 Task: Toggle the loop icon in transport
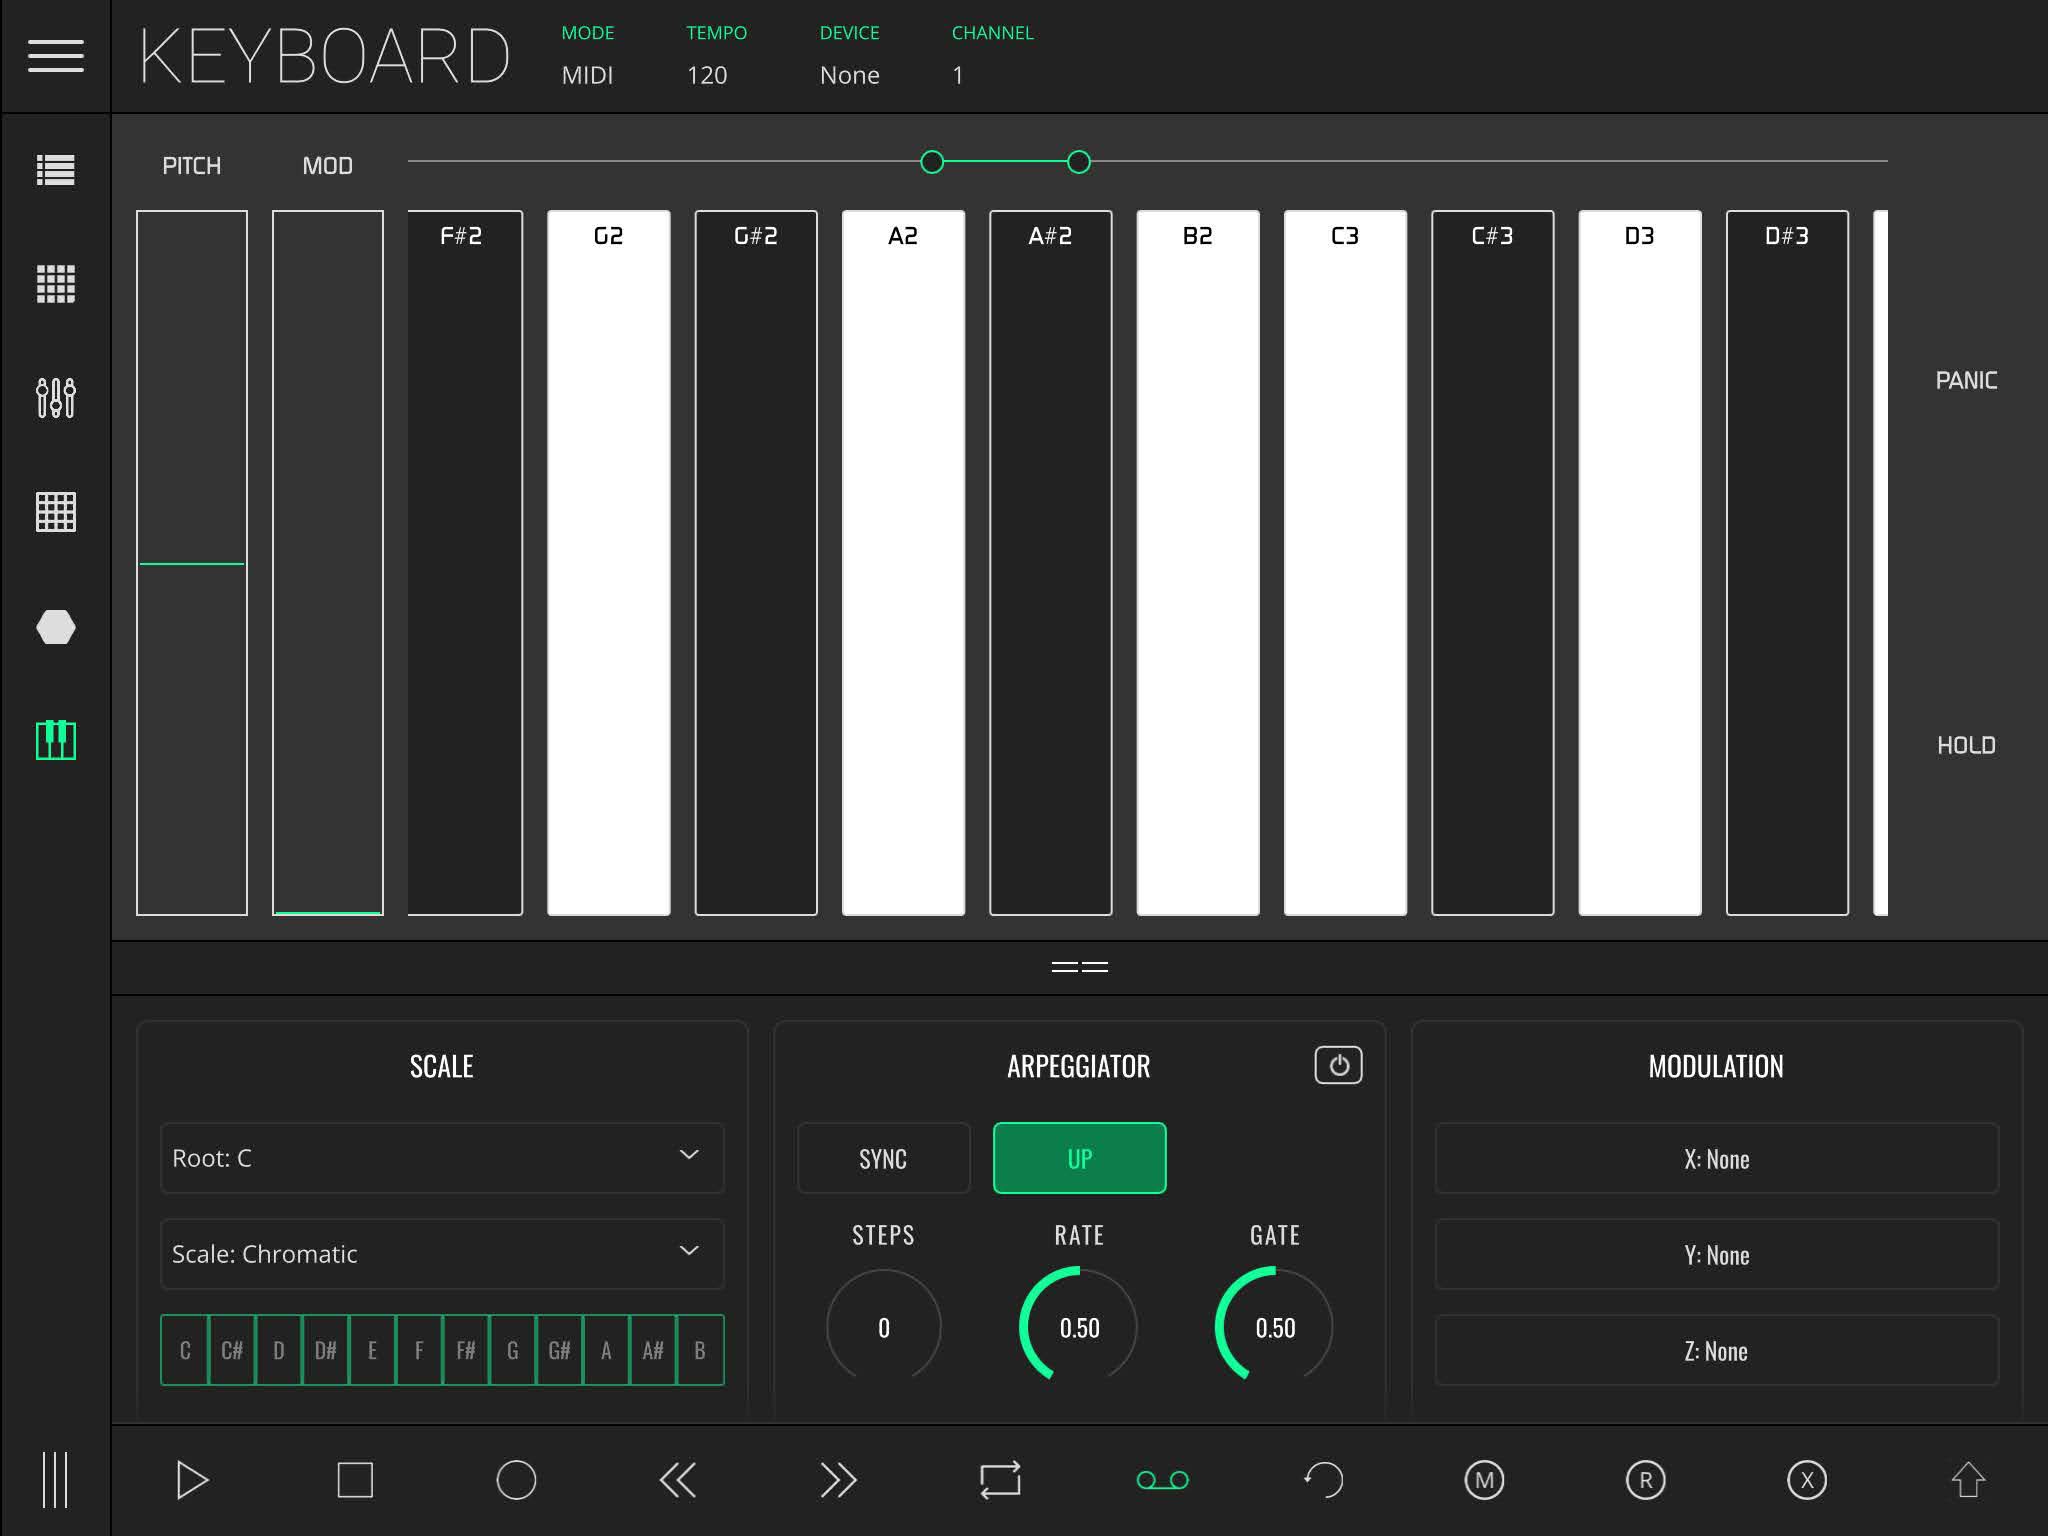click(x=1000, y=1480)
